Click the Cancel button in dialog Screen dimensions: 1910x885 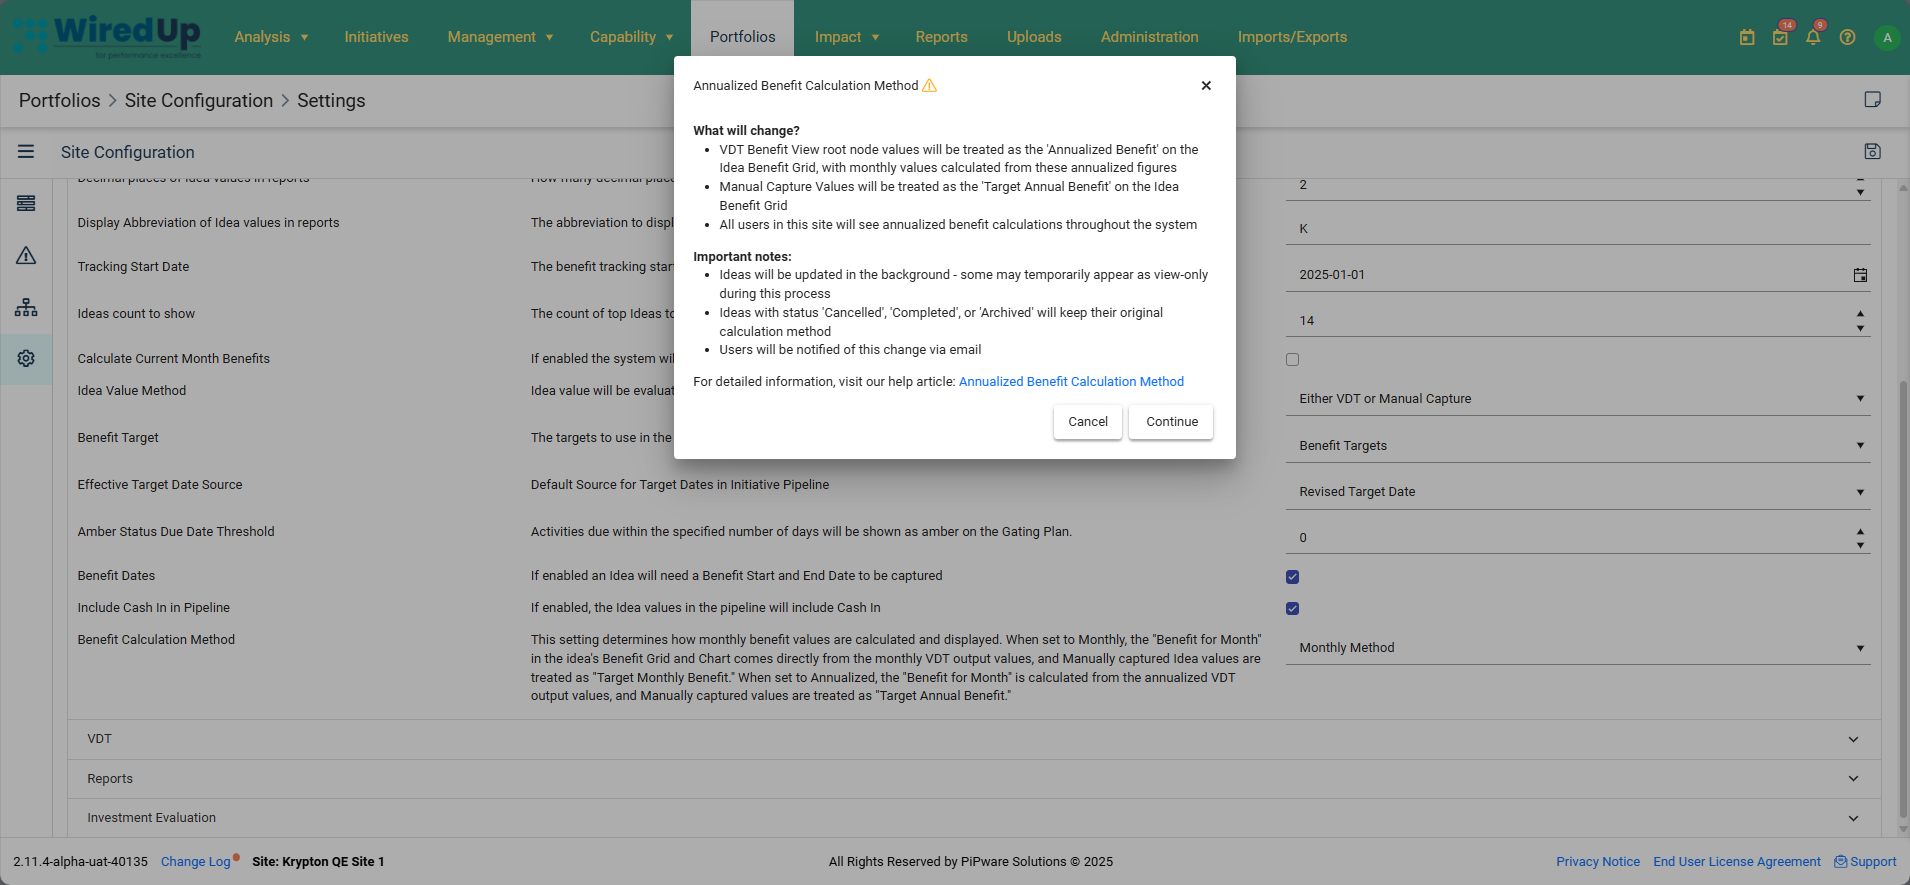coord(1087,422)
